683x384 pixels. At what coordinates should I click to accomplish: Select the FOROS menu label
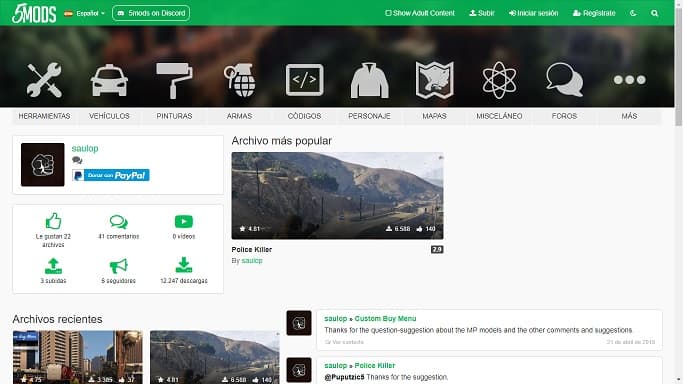pos(564,116)
